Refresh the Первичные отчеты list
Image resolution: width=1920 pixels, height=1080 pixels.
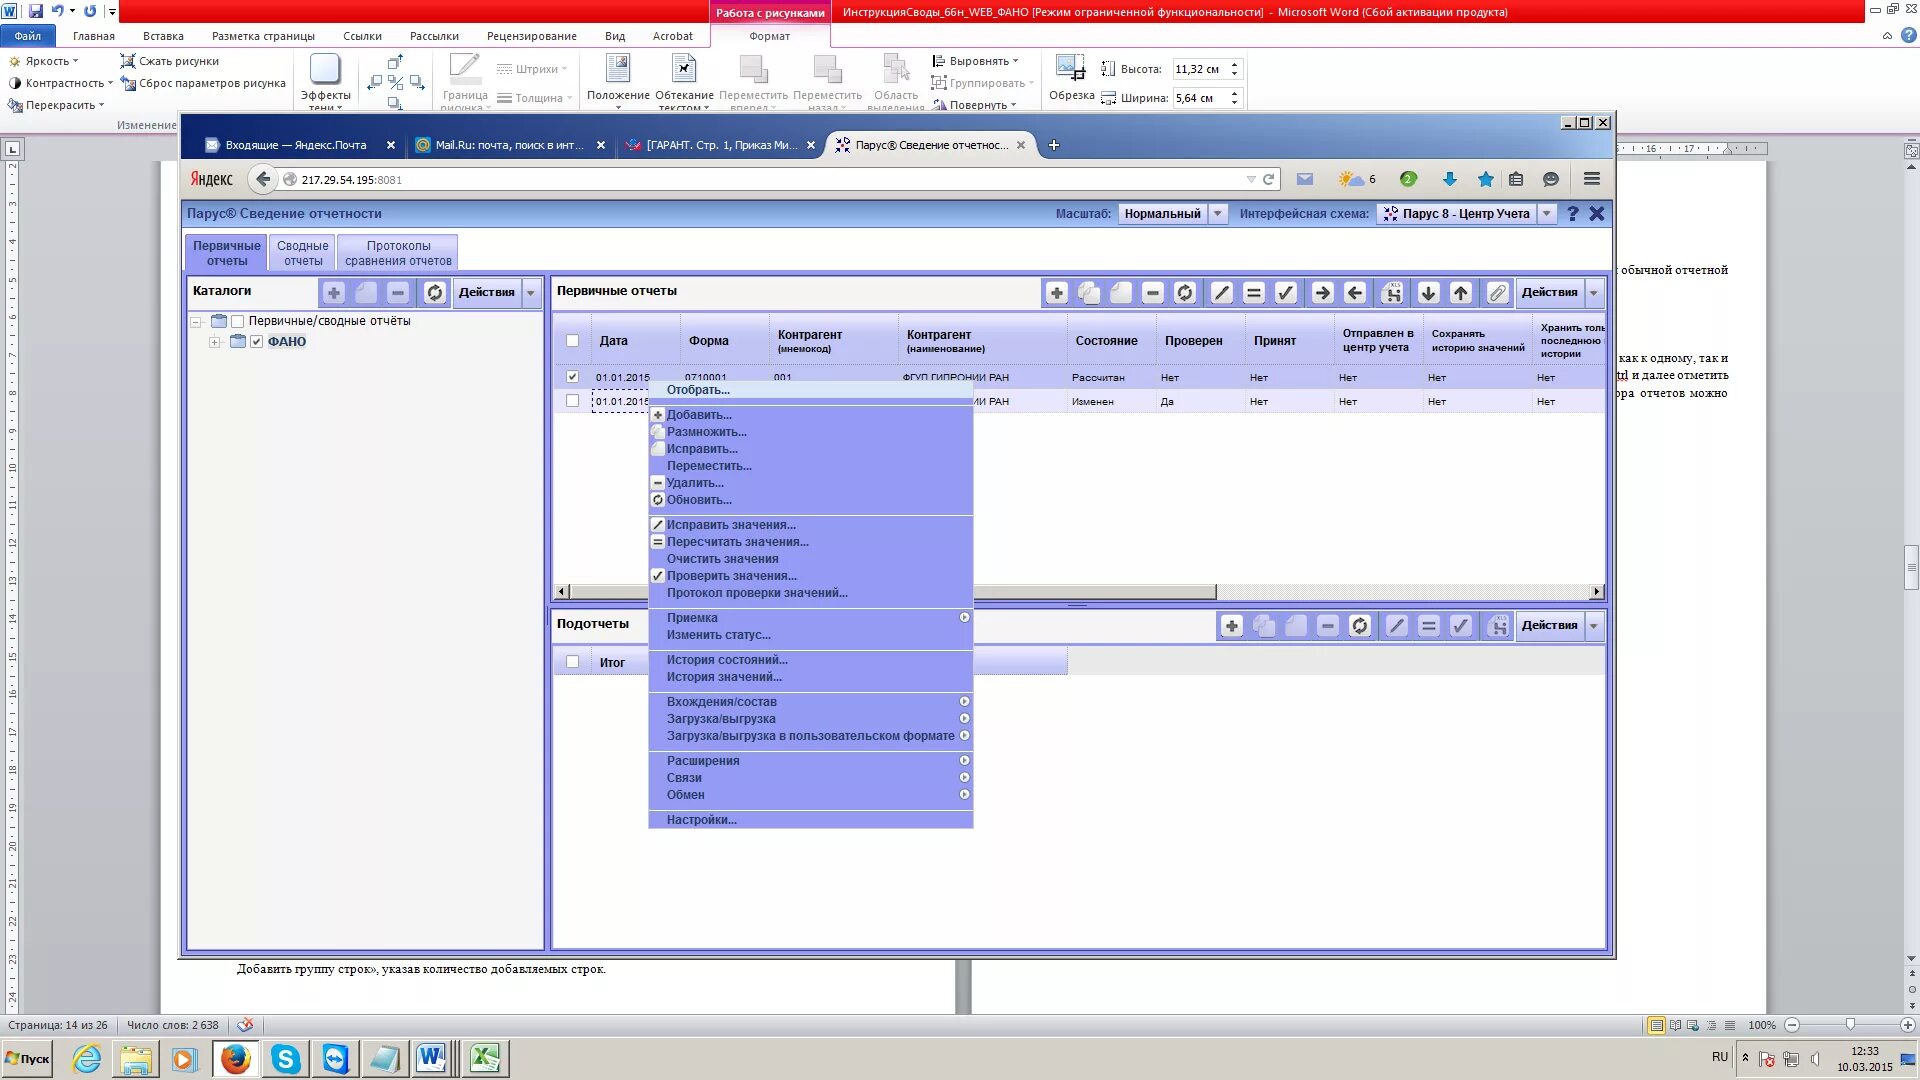(x=1185, y=293)
